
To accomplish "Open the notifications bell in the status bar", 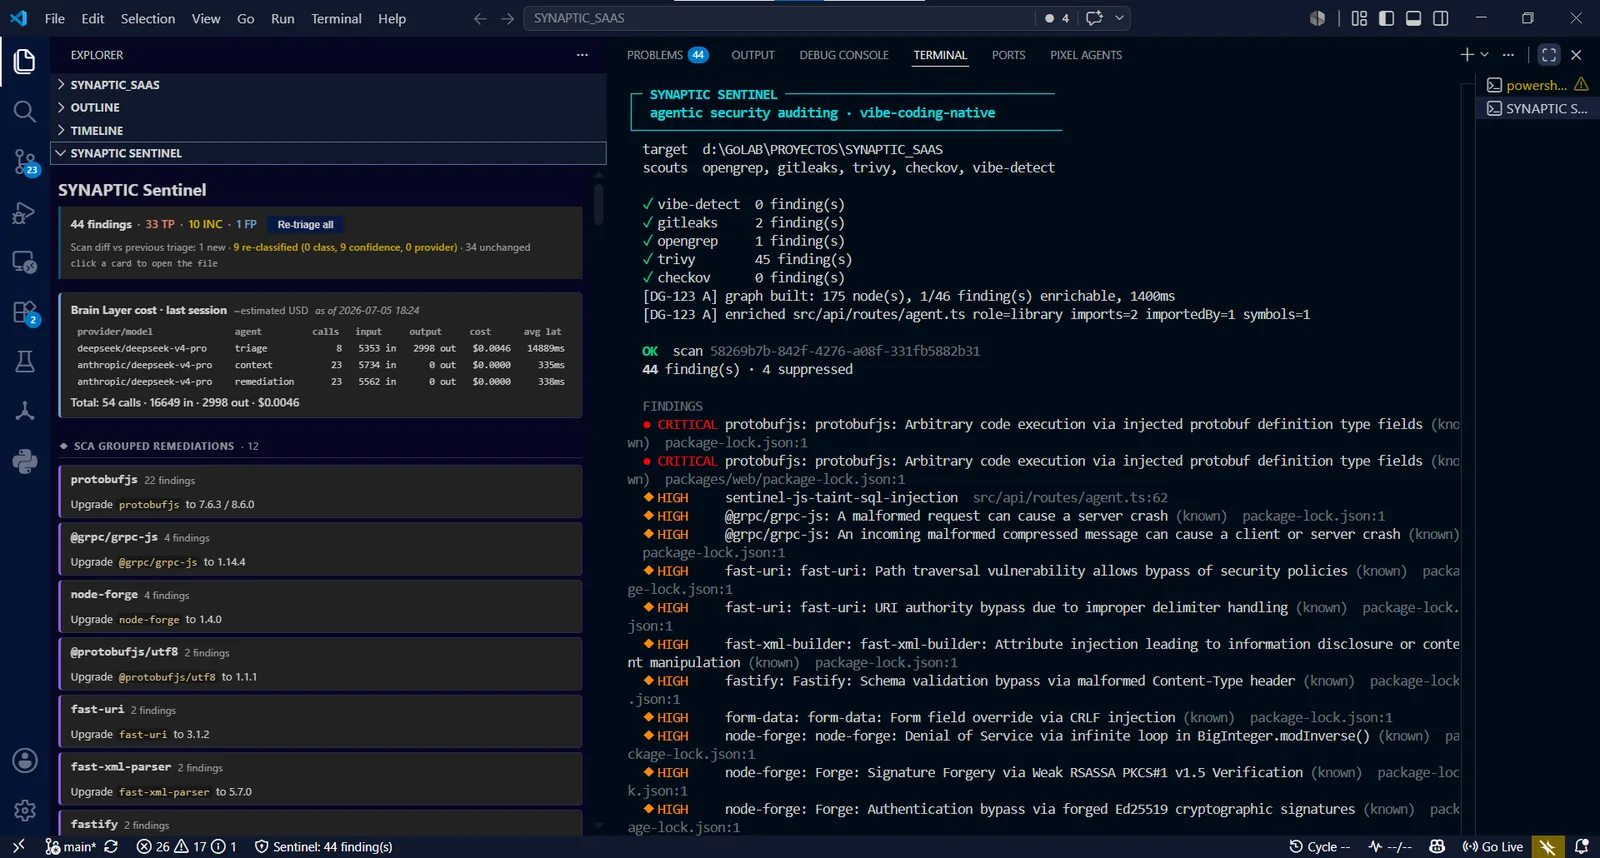I will 1582,846.
